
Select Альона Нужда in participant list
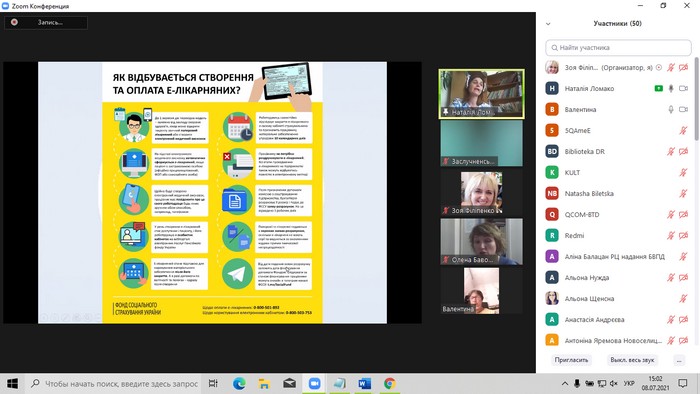click(616, 278)
